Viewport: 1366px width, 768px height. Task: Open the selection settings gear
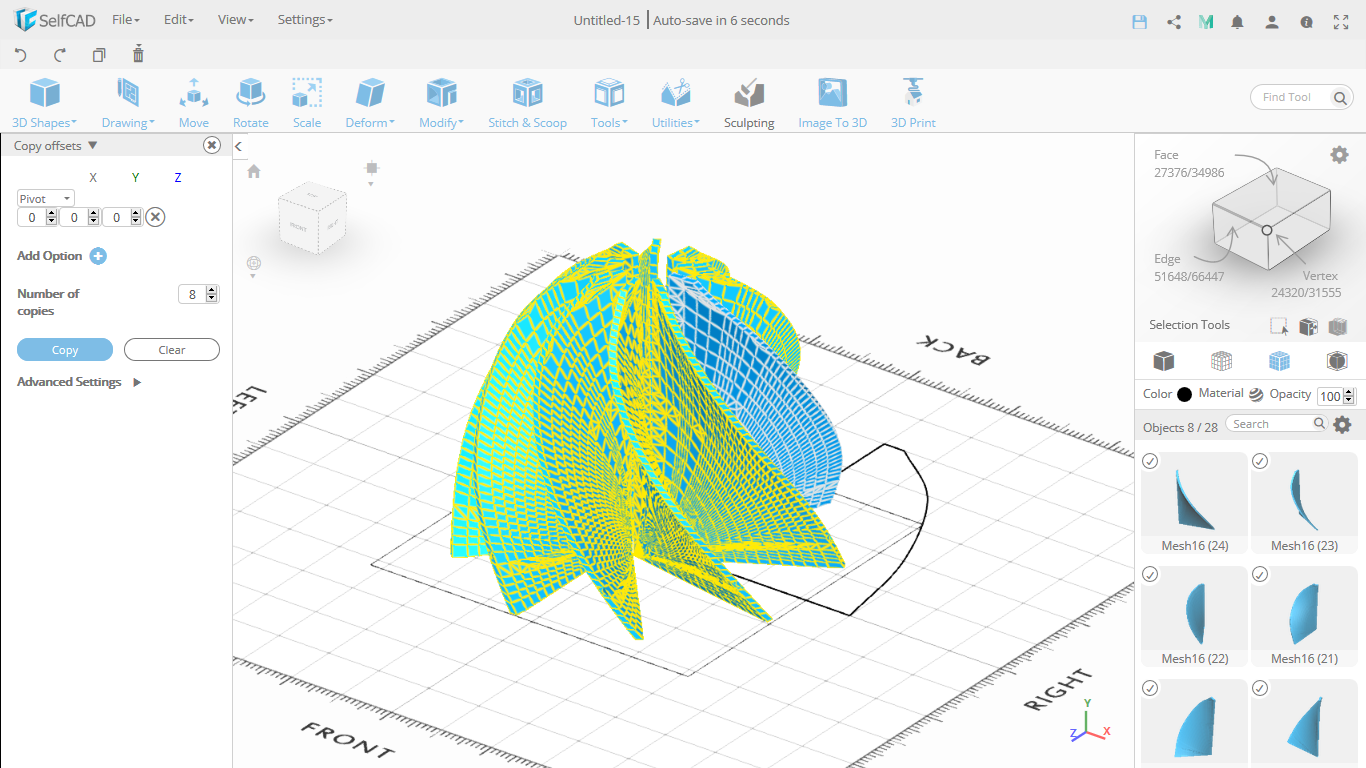coord(1339,154)
